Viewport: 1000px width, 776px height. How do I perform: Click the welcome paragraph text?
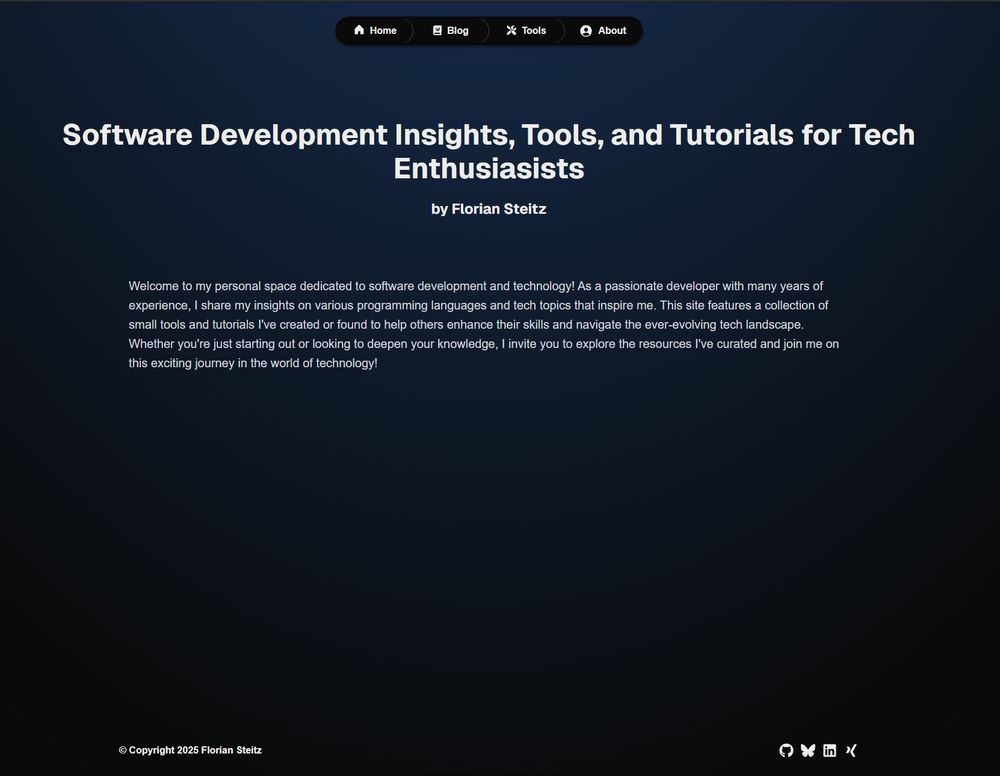tap(484, 324)
